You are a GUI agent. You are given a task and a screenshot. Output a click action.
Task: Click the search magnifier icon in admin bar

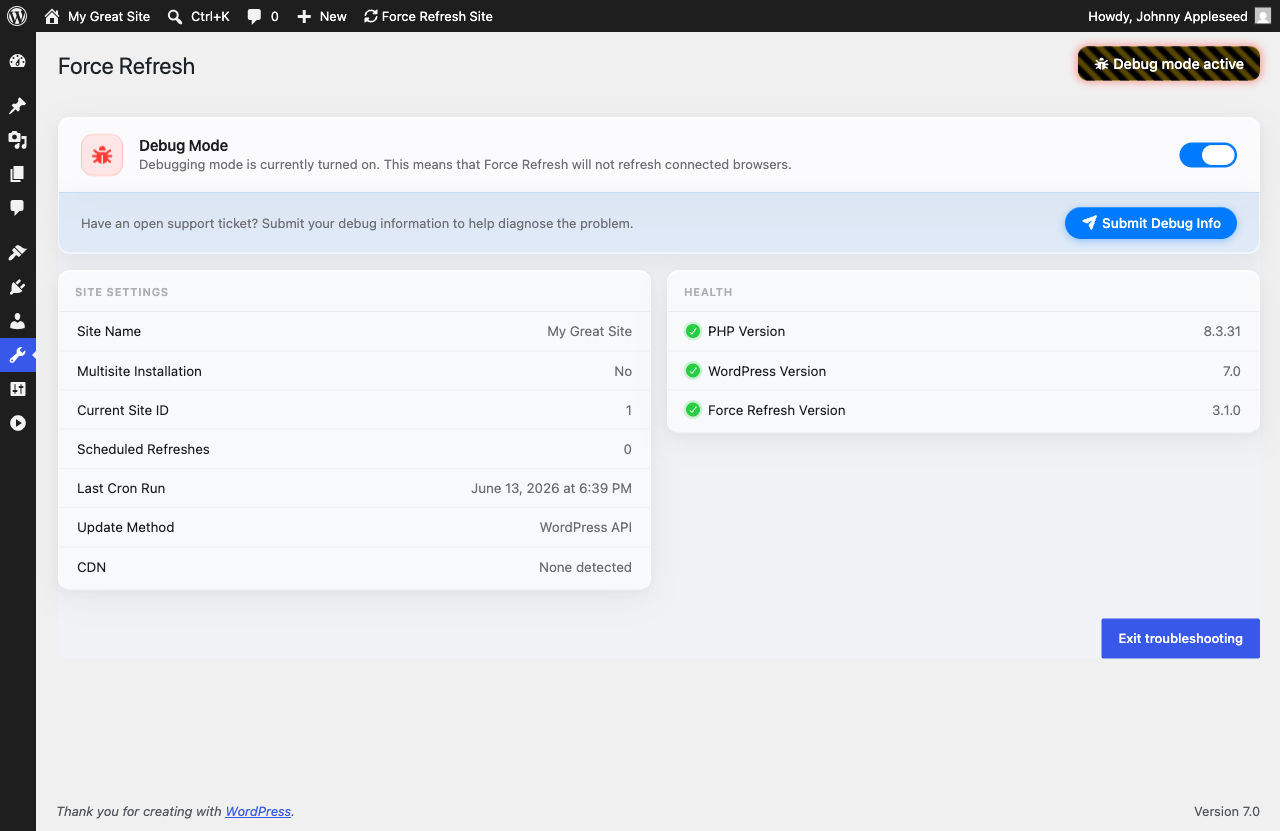pos(175,16)
